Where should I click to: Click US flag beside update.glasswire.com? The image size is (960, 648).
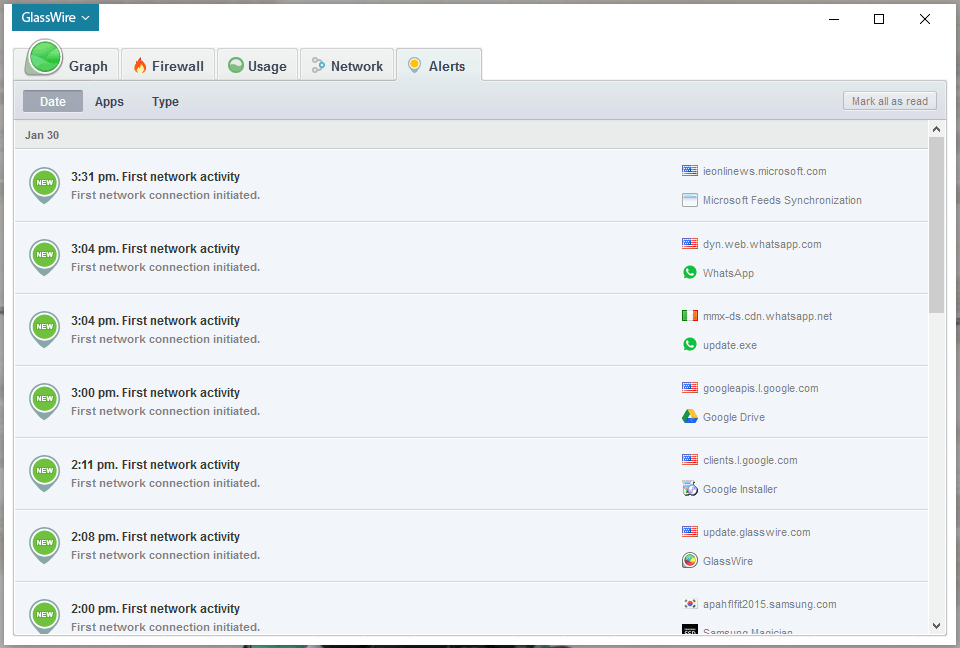coord(690,531)
